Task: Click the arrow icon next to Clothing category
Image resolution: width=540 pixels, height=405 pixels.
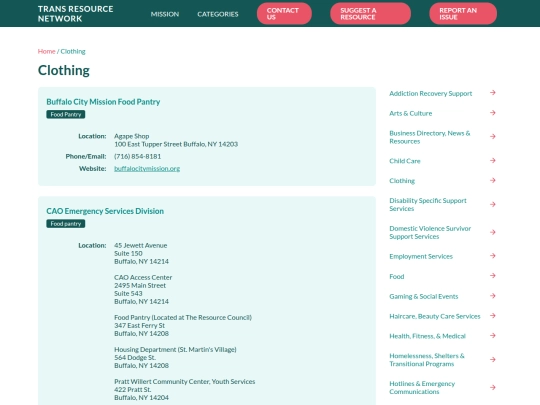Action: click(493, 180)
